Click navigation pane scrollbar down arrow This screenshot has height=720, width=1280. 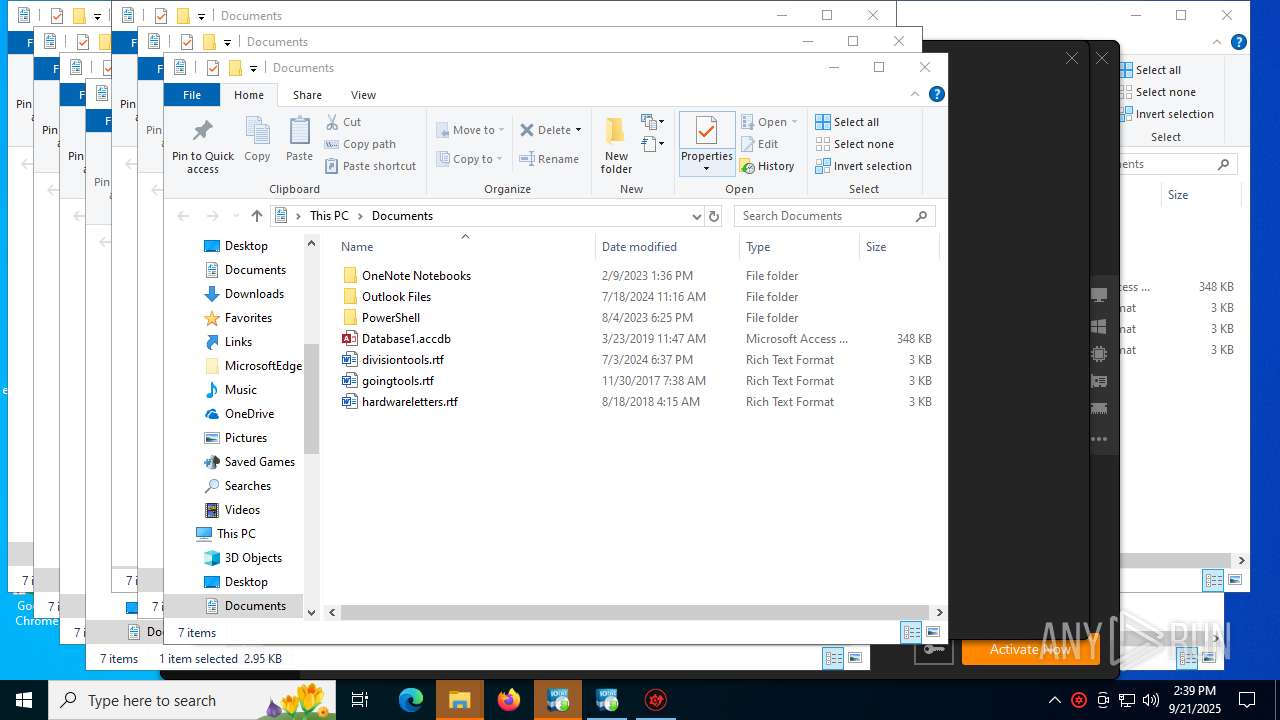pyautogui.click(x=311, y=612)
